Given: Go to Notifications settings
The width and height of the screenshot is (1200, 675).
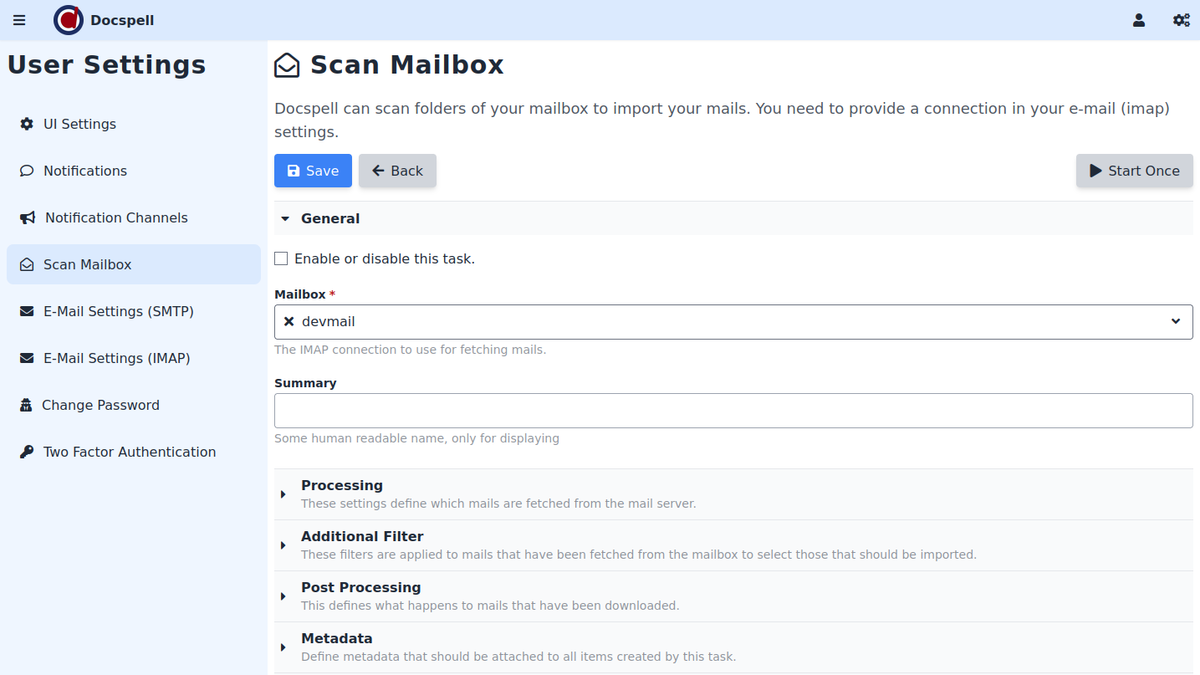Looking at the screenshot, I should click(85, 171).
